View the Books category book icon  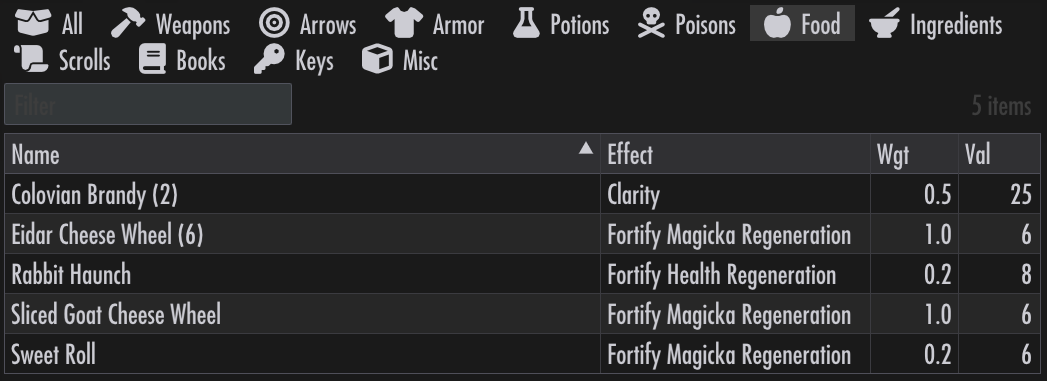pyautogui.click(x=152, y=60)
